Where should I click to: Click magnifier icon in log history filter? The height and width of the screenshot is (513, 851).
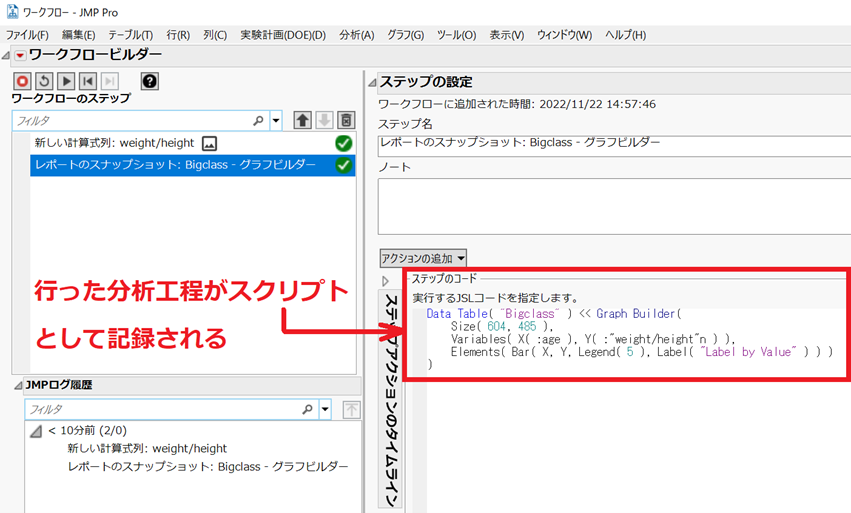pyautogui.click(x=307, y=409)
